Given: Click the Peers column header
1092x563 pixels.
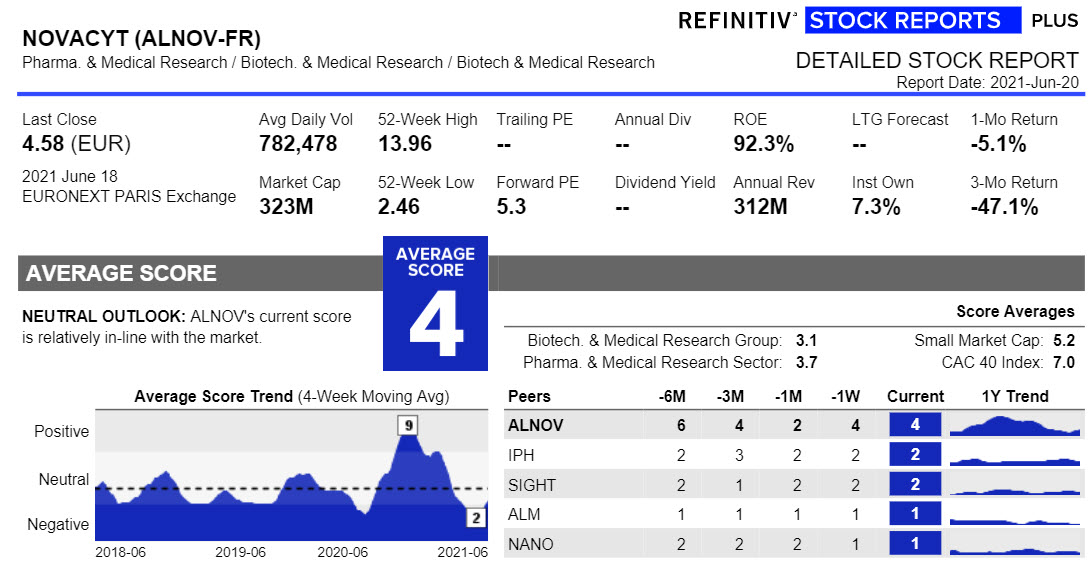Looking at the screenshot, I should [x=529, y=396].
